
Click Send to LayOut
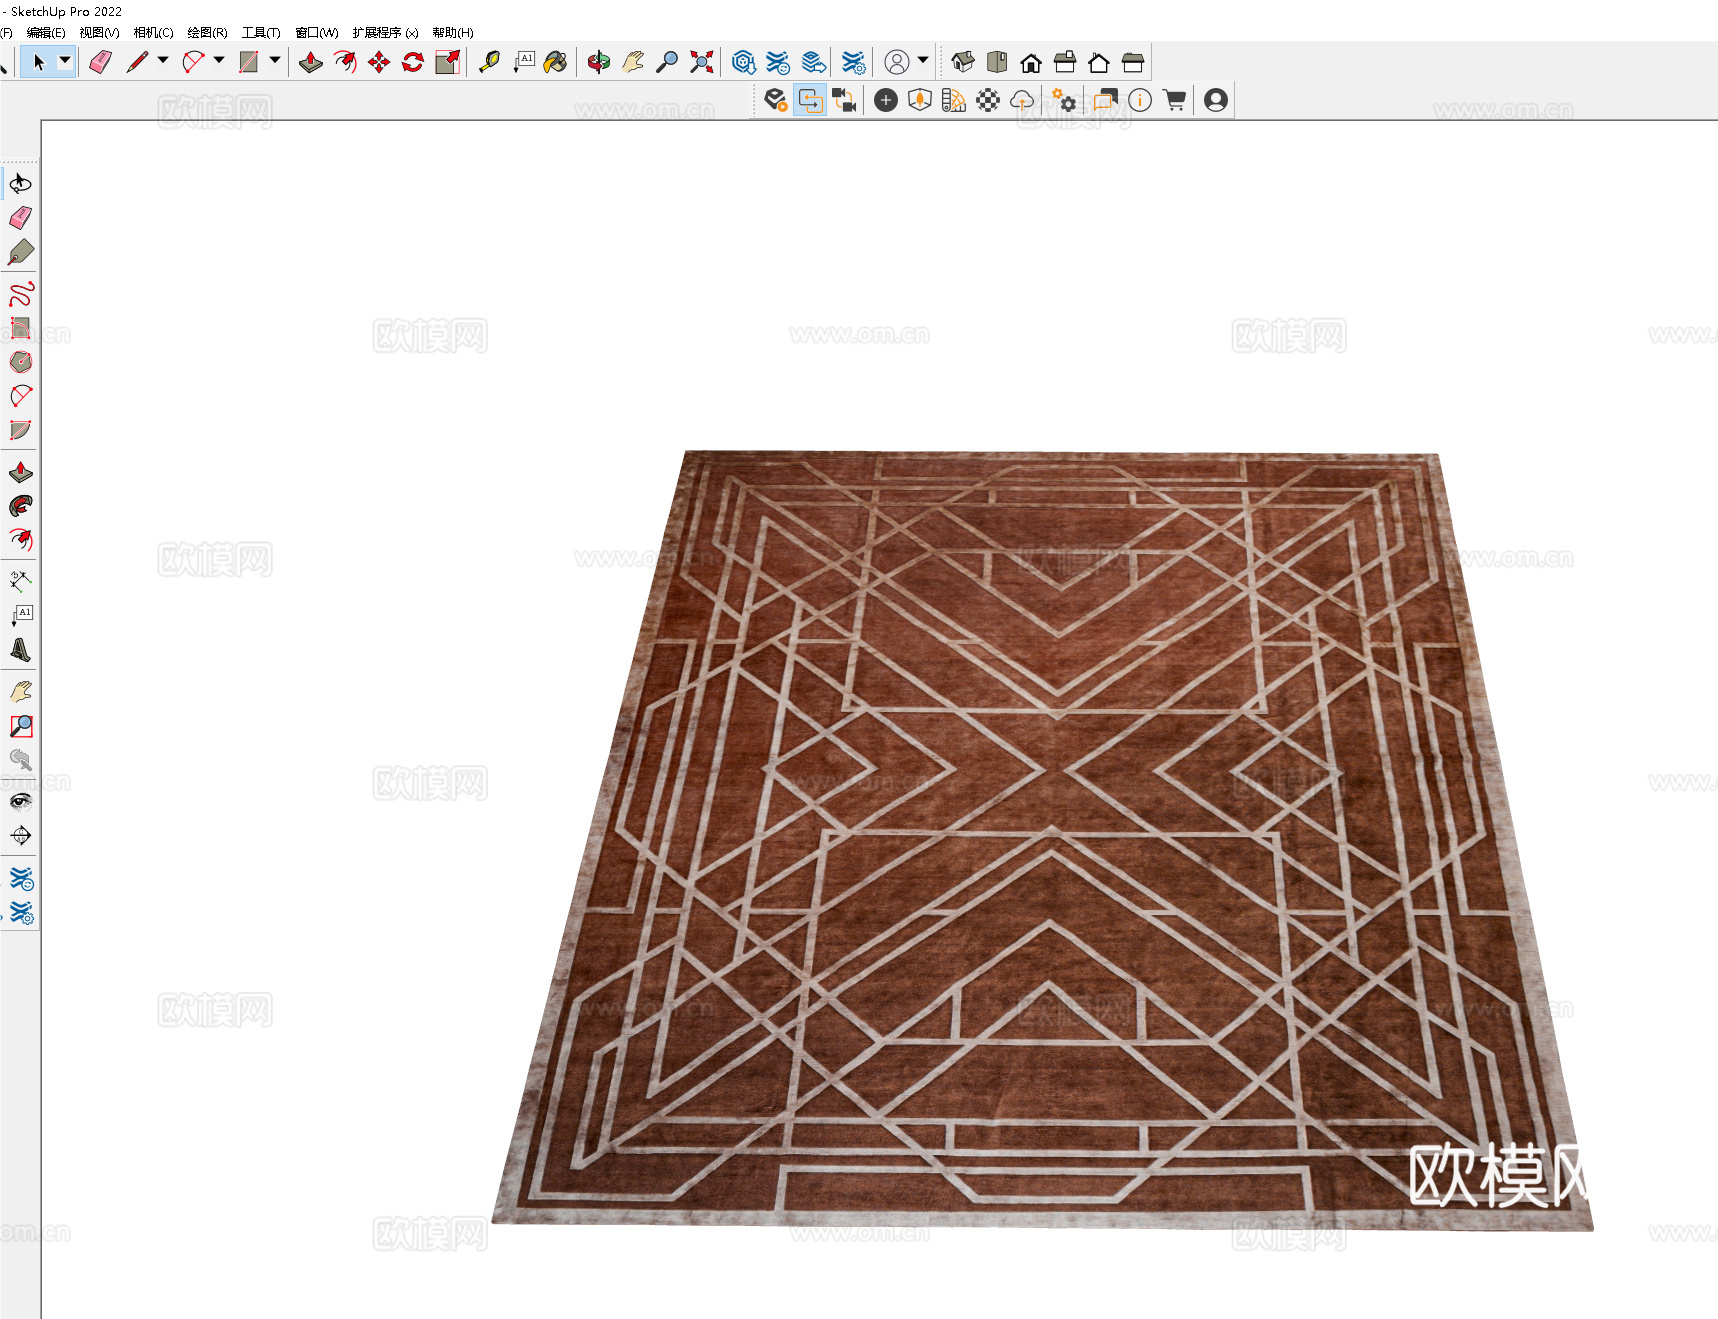[814, 62]
